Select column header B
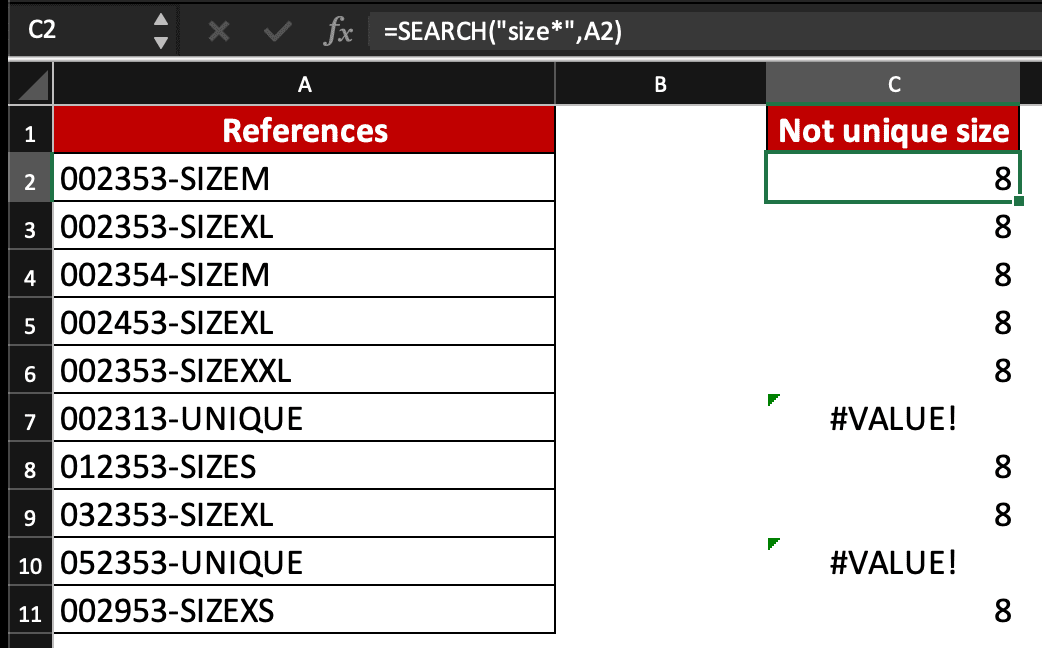Screen dimensions: 1042x648 coord(660,84)
